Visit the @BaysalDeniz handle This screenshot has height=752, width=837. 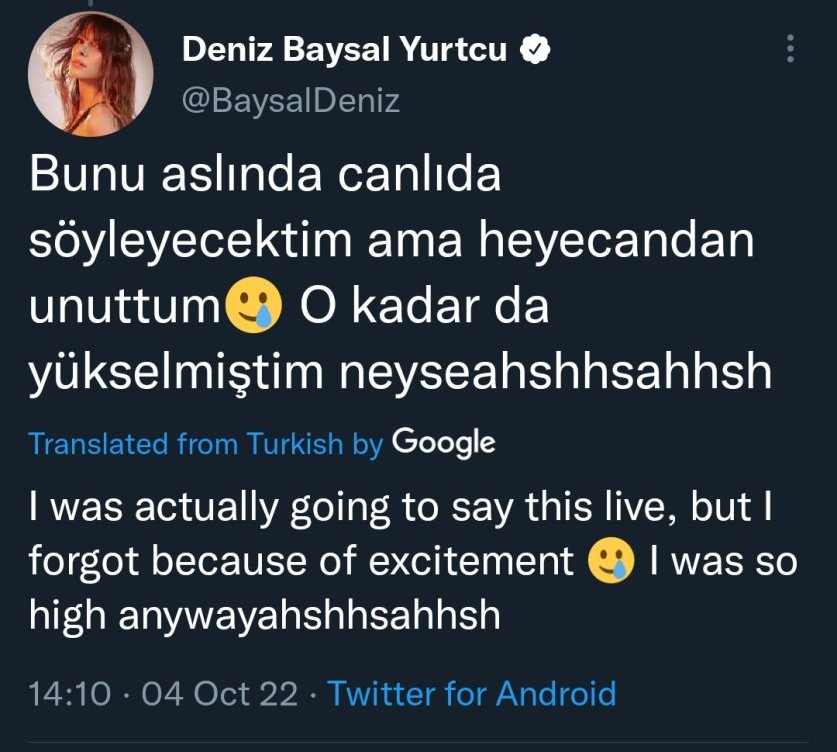pyautogui.click(x=291, y=101)
